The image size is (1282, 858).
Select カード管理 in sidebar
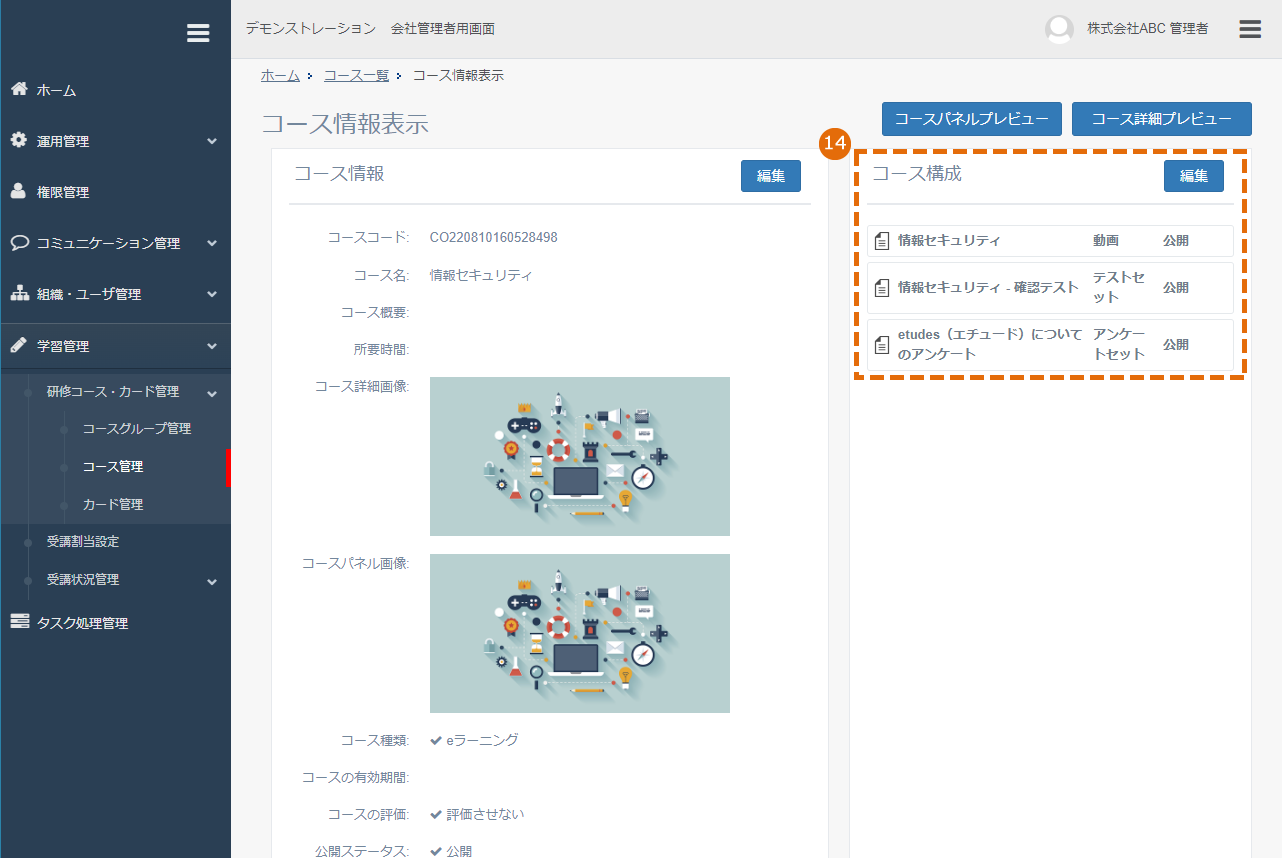point(113,504)
